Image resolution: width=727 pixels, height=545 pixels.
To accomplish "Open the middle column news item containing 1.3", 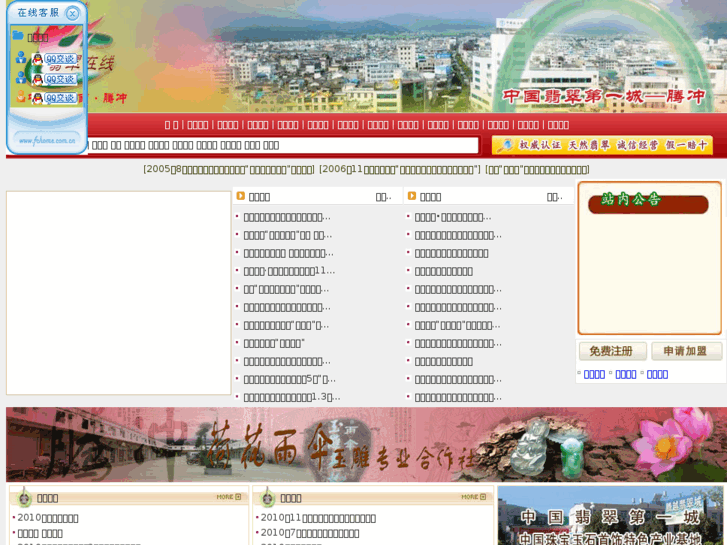I will click(x=292, y=398).
